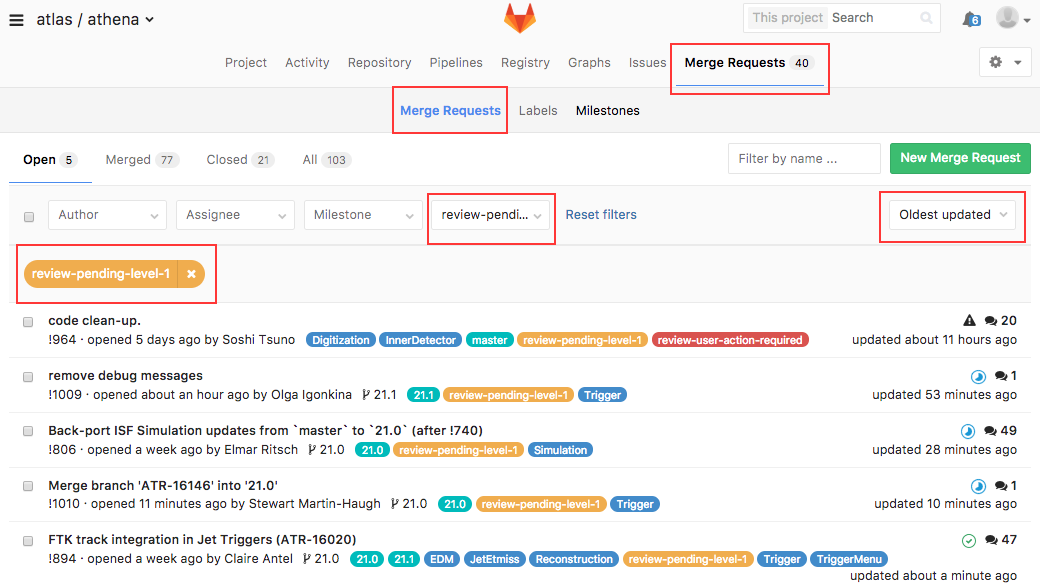1040x586 pixels.
Task: Click warning triangle icon on code clean-up row
Action: (969, 321)
